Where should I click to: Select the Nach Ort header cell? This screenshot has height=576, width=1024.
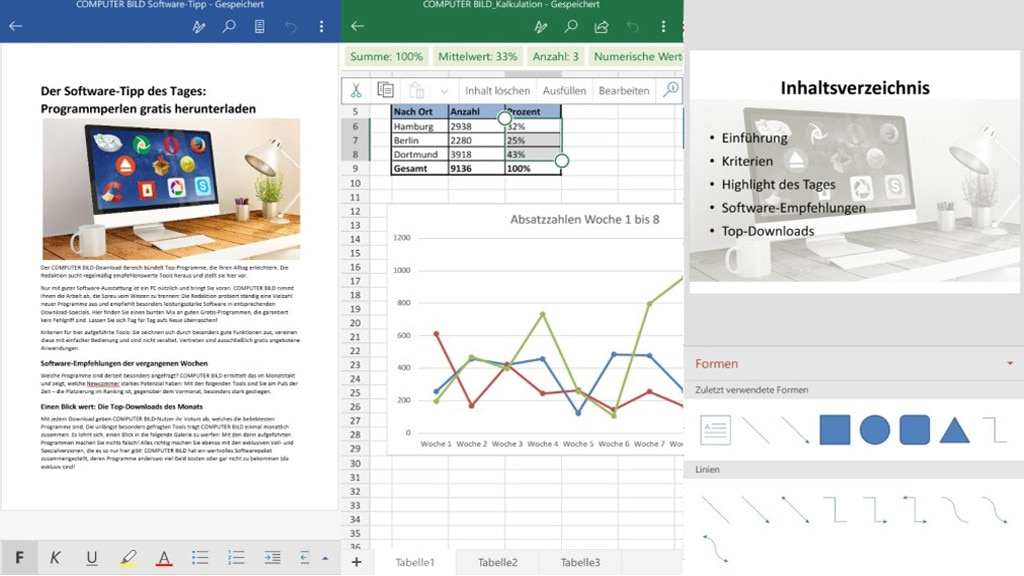[x=420, y=112]
